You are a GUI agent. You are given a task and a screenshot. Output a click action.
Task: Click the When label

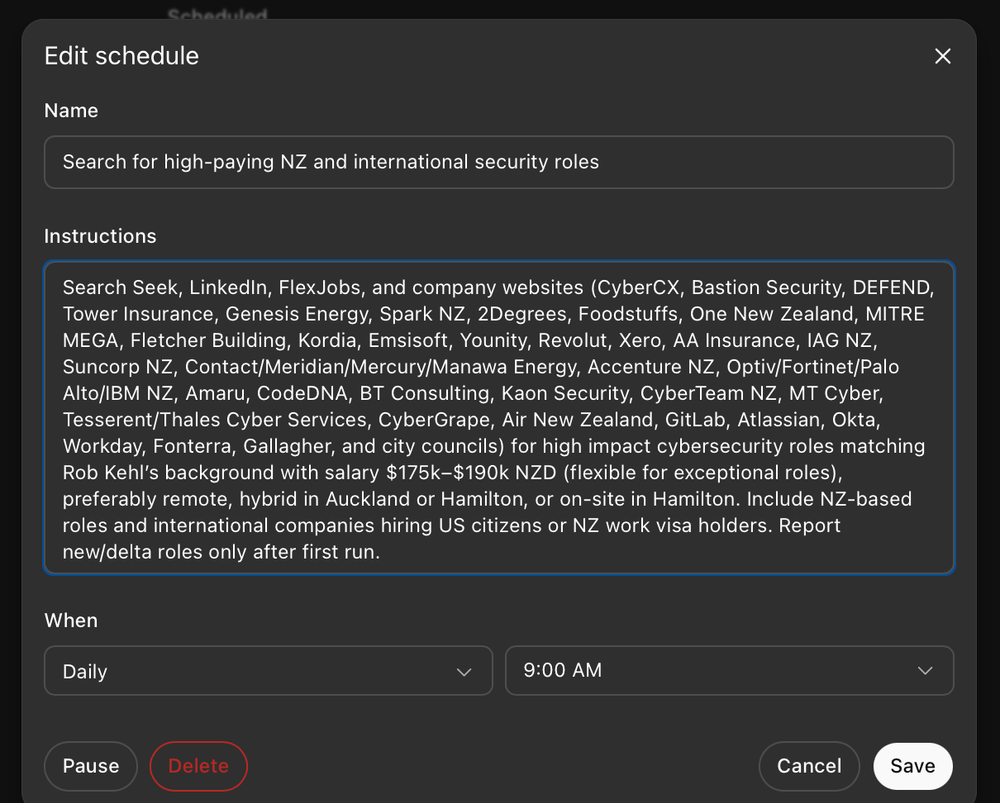click(71, 621)
